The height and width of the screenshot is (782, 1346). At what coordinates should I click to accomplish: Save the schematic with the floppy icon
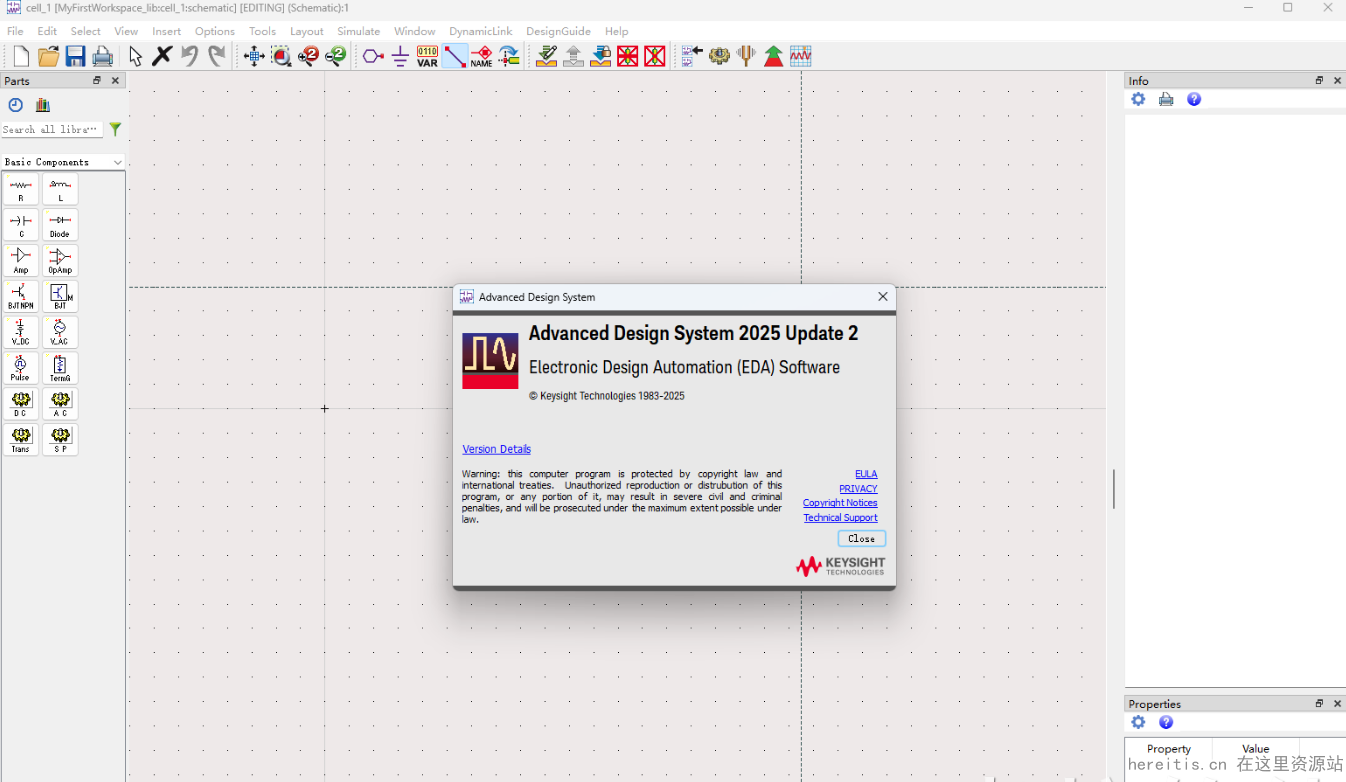coord(75,56)
